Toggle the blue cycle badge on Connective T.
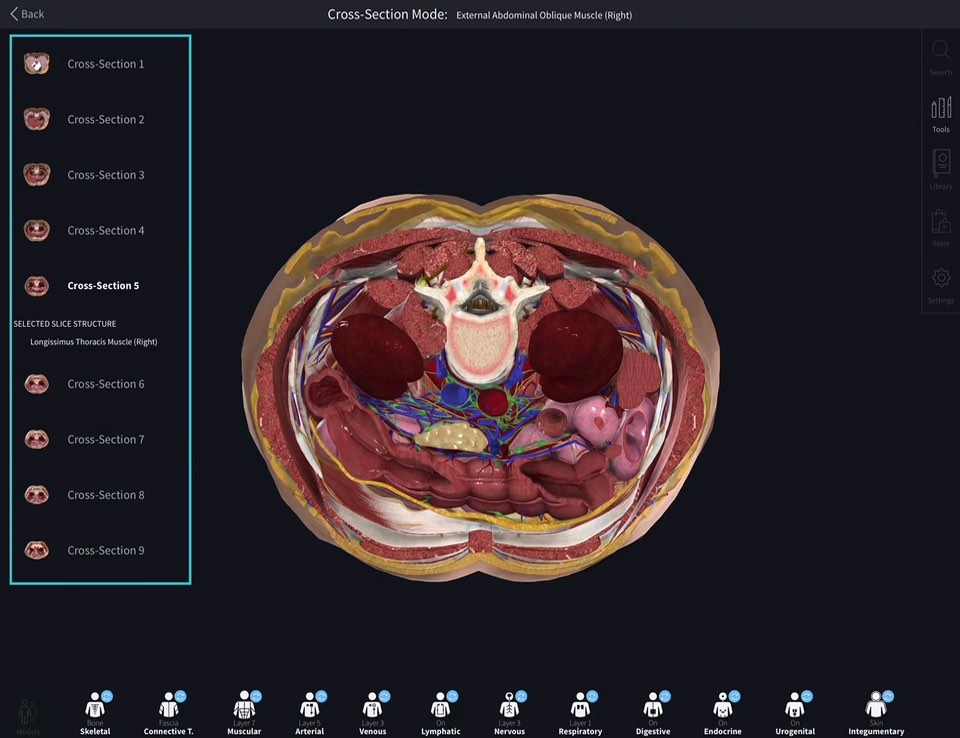Image resolution: width=960 pixels, height=738 pixels. coord(180,696)
